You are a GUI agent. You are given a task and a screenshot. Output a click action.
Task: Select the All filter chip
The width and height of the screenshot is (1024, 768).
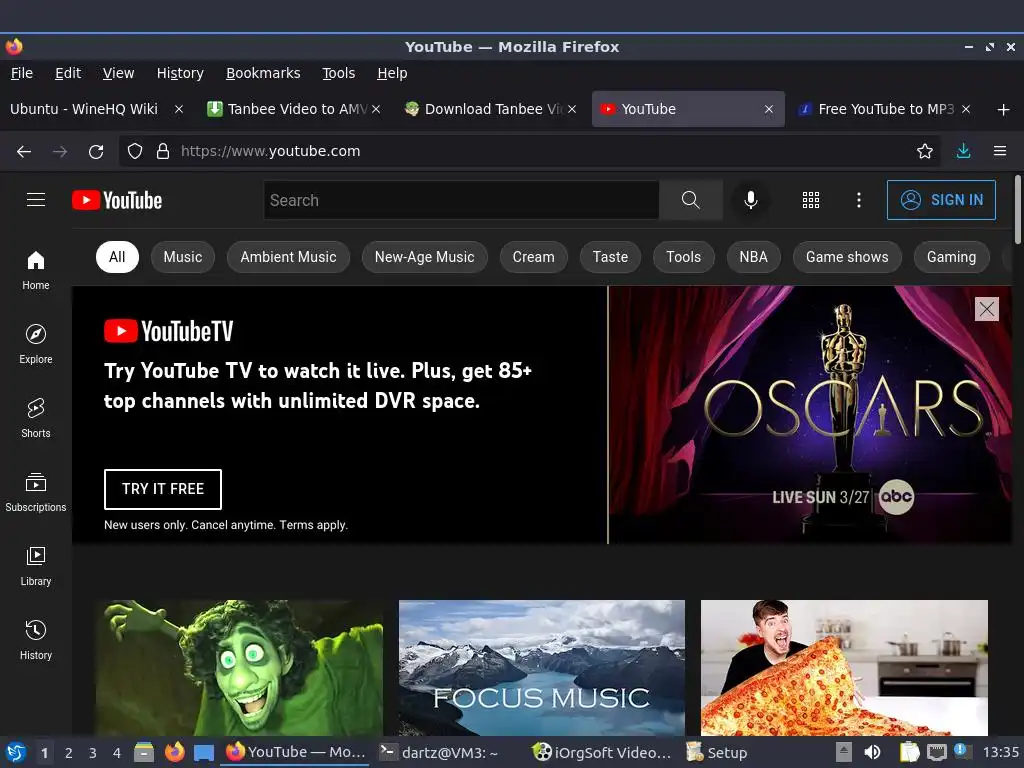point(117,257)
